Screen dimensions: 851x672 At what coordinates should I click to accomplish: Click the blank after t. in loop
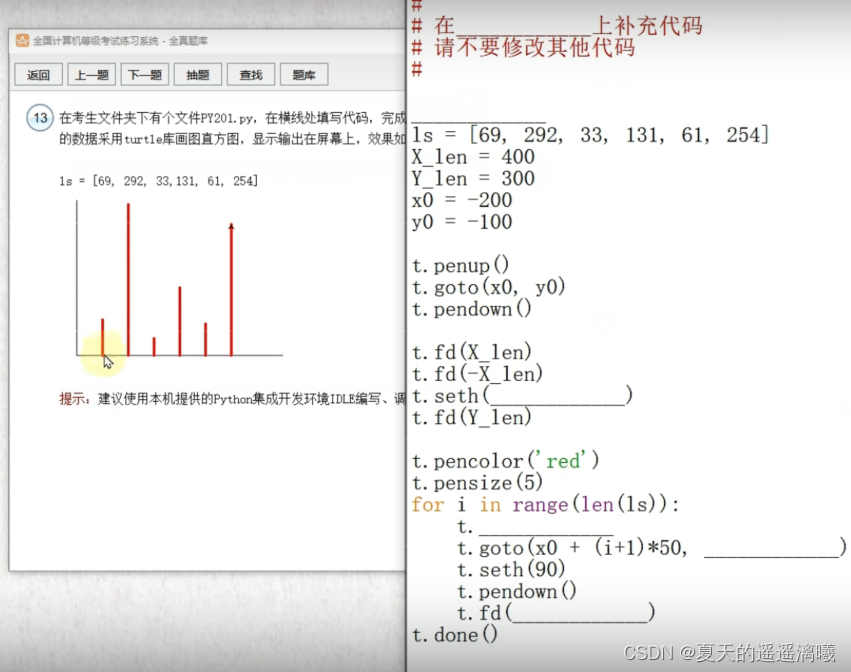click(x=546, y=528)
